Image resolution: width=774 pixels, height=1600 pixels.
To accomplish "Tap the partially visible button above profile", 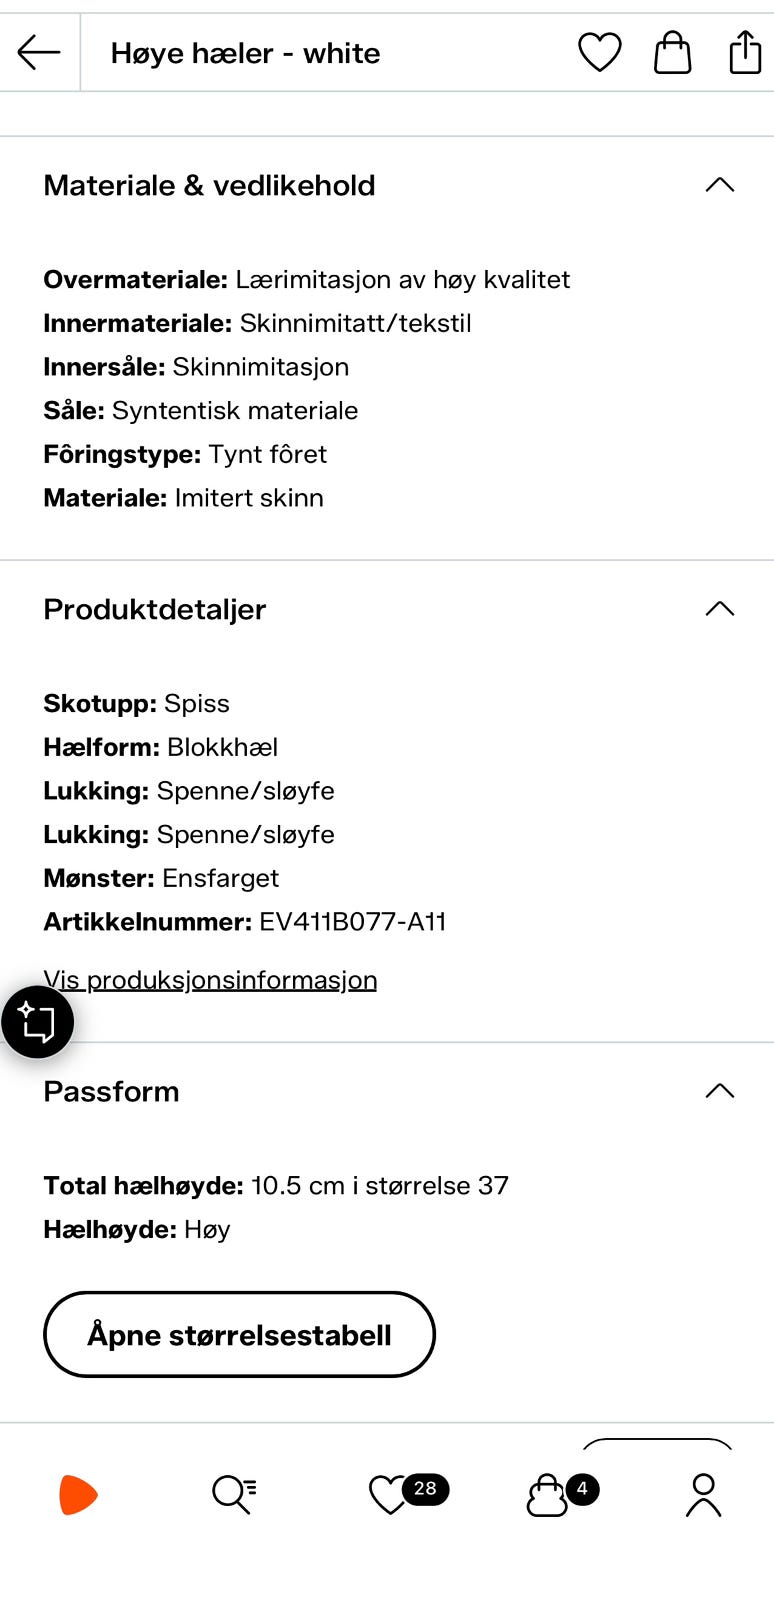I will tap(657, 1443).
